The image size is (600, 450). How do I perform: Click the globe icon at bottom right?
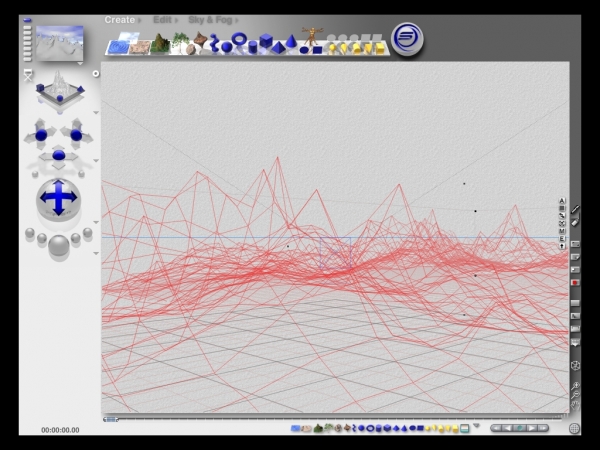574,429
